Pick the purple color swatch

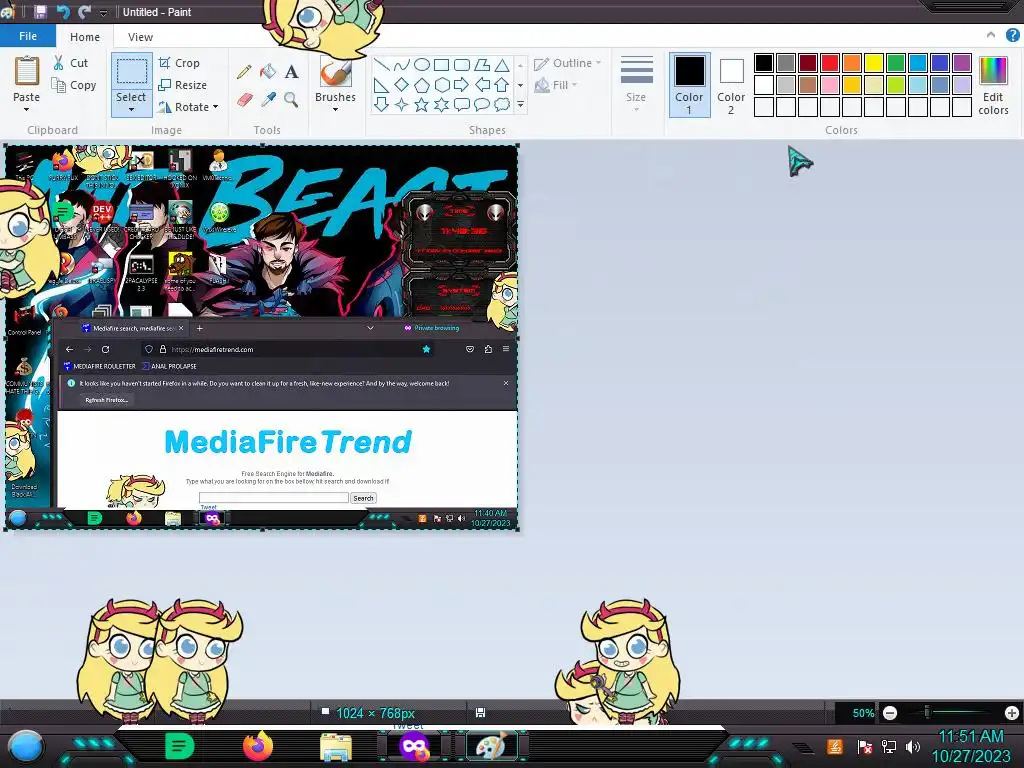point(962,63)
